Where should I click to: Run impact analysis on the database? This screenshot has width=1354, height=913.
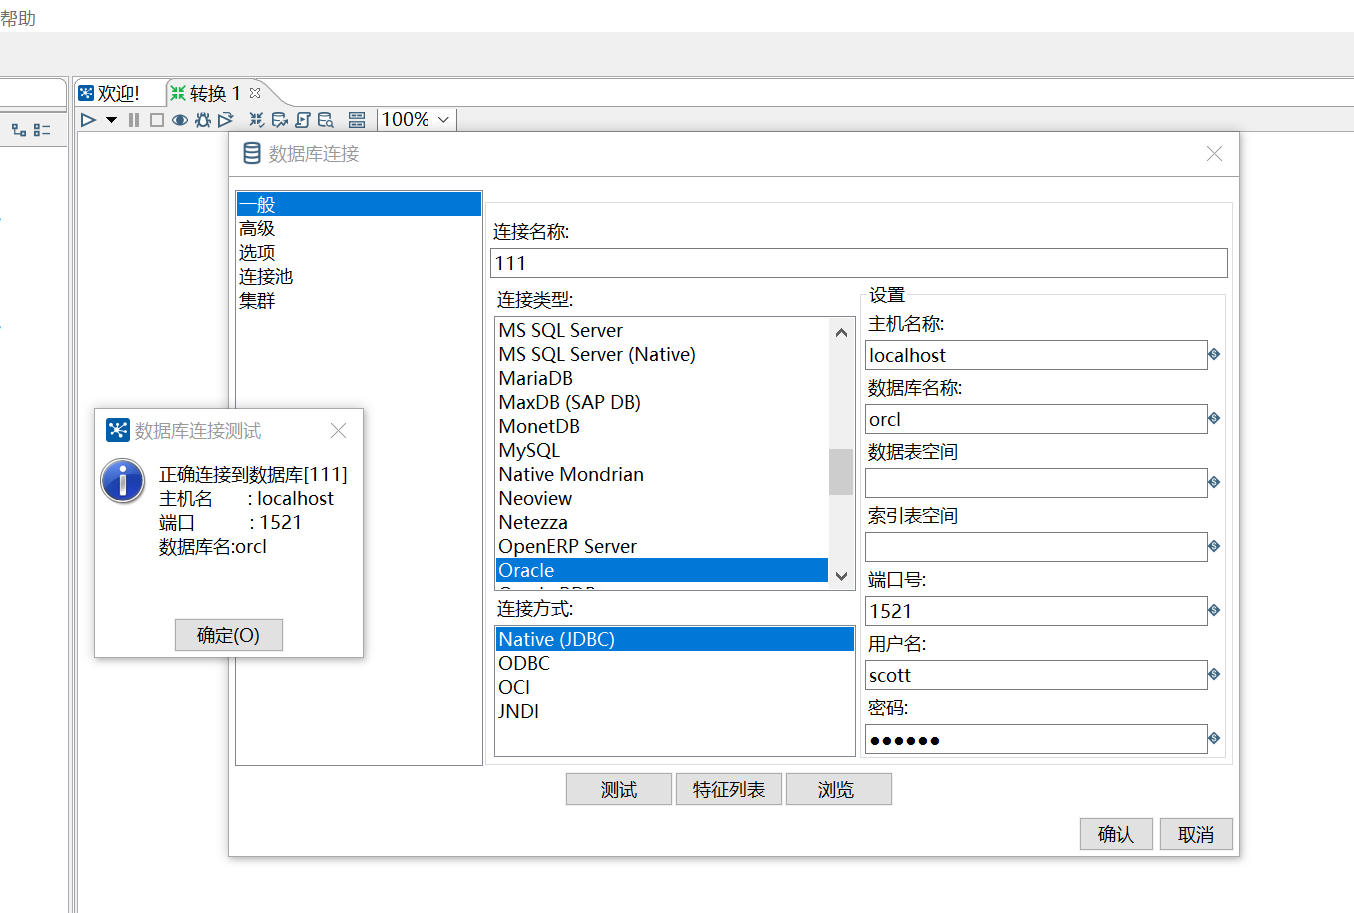[x=278, y=119]
